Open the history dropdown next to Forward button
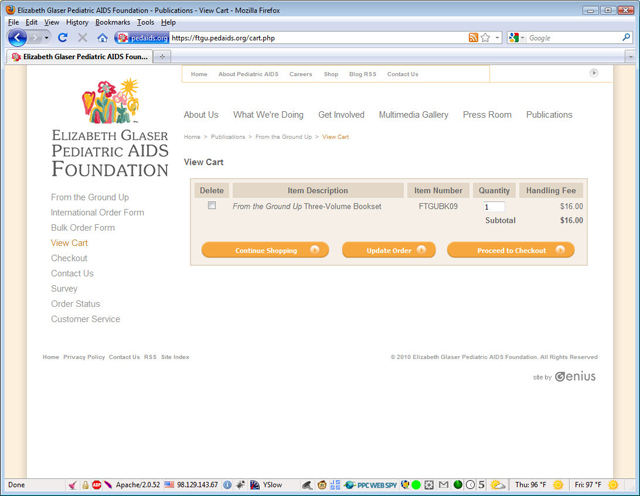The image size is (640, 496). [47, 38]
